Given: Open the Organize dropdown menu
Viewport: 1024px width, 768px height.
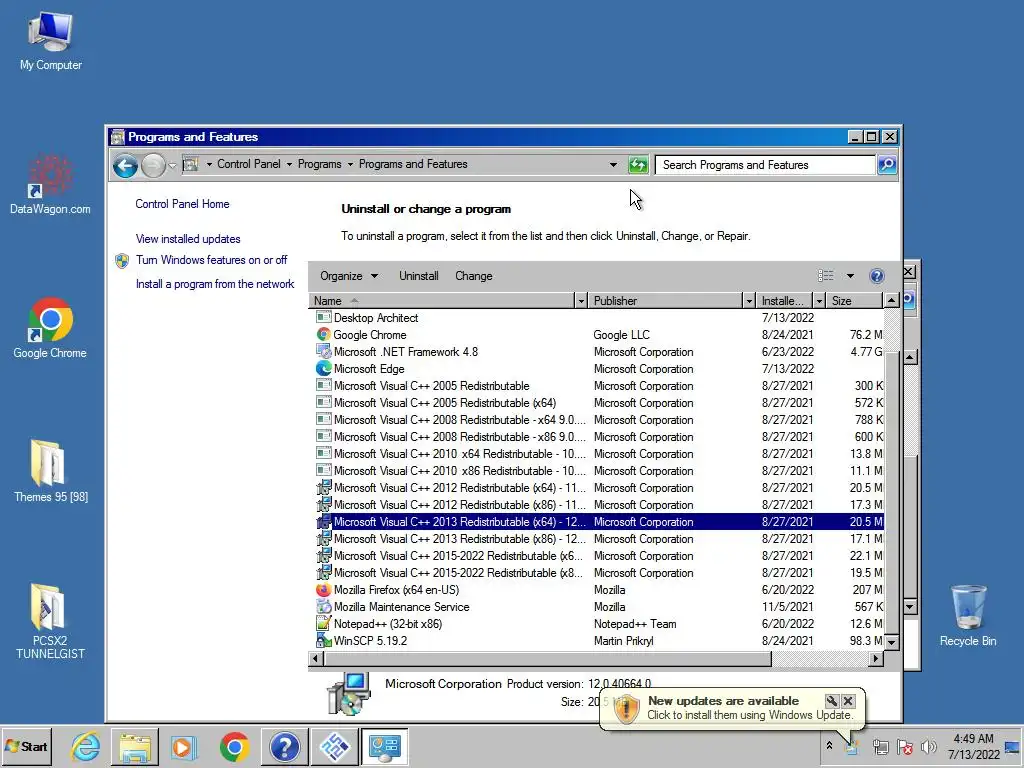Looking at the screenshot, I should coord(349,276).
